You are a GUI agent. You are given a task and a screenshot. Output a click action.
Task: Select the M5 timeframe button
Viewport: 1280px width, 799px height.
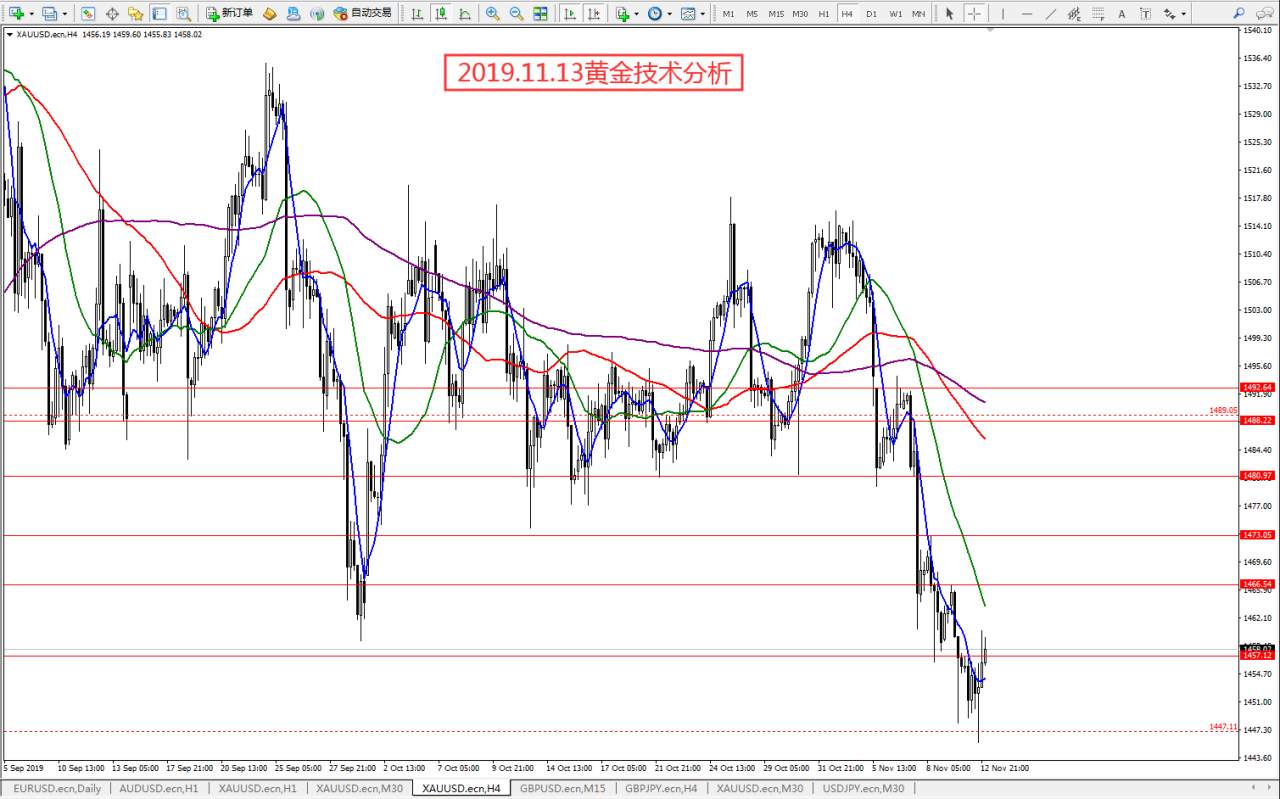752,13
